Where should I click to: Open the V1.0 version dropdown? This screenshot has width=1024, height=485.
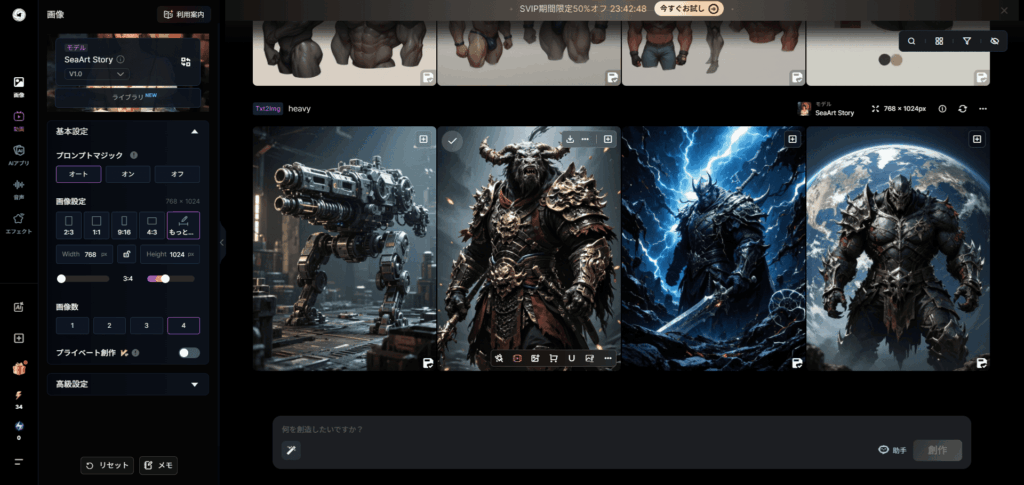tap(96, 74)
